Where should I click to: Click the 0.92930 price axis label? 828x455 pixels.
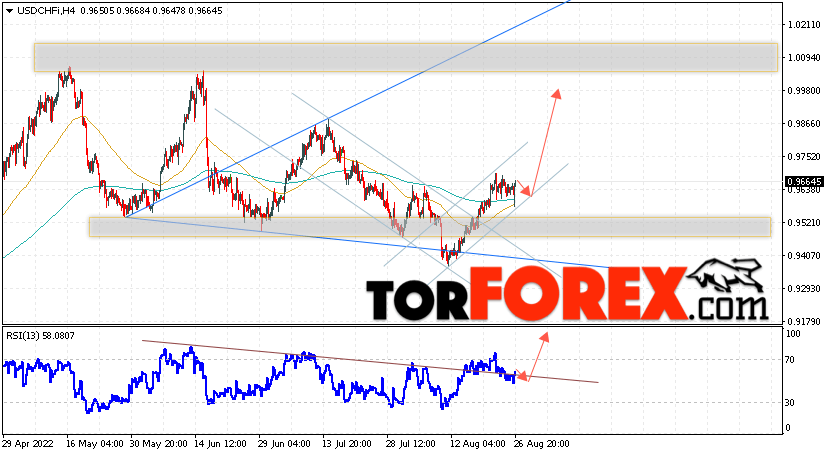pyautogui.click(x=804, y=289)
